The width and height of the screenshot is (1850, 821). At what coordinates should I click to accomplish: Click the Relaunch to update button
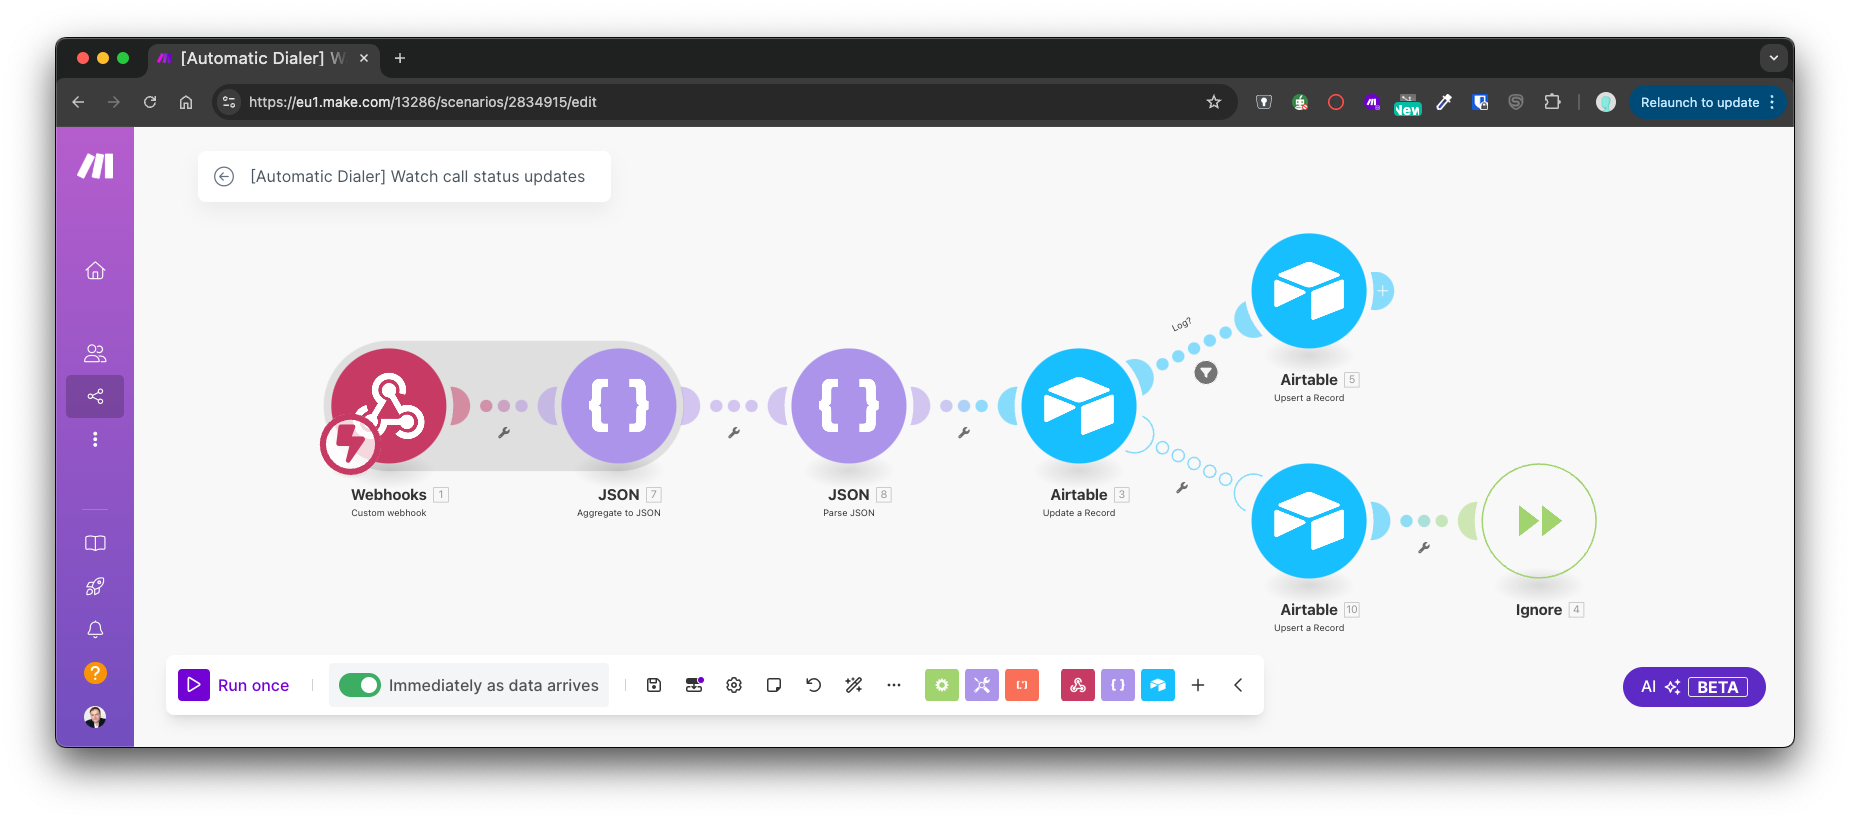1699,102
